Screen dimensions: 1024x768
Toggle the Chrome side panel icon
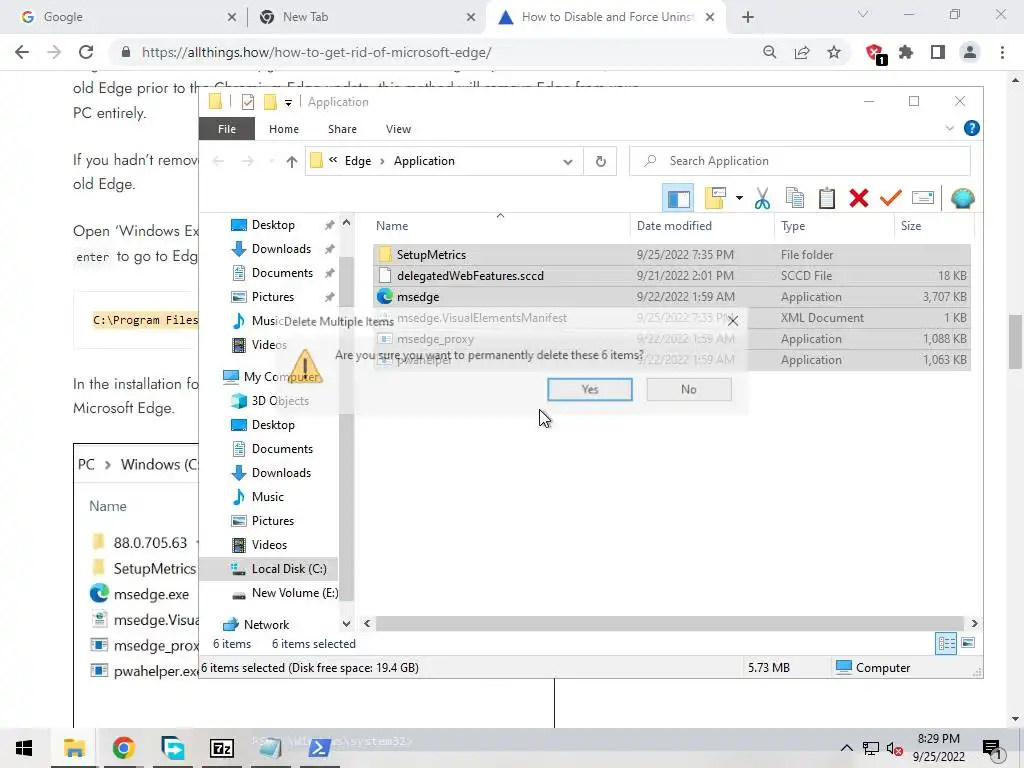[x=938, y=52]
